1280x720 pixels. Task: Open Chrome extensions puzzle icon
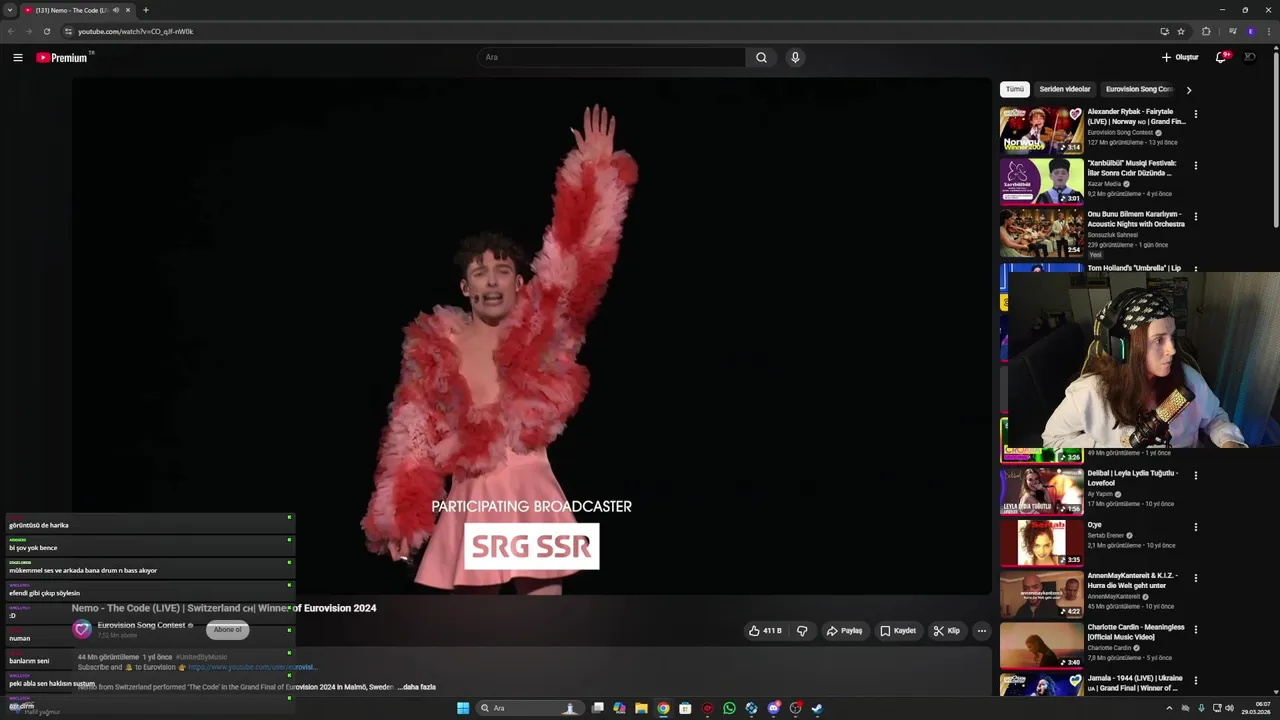[1206, 31]
